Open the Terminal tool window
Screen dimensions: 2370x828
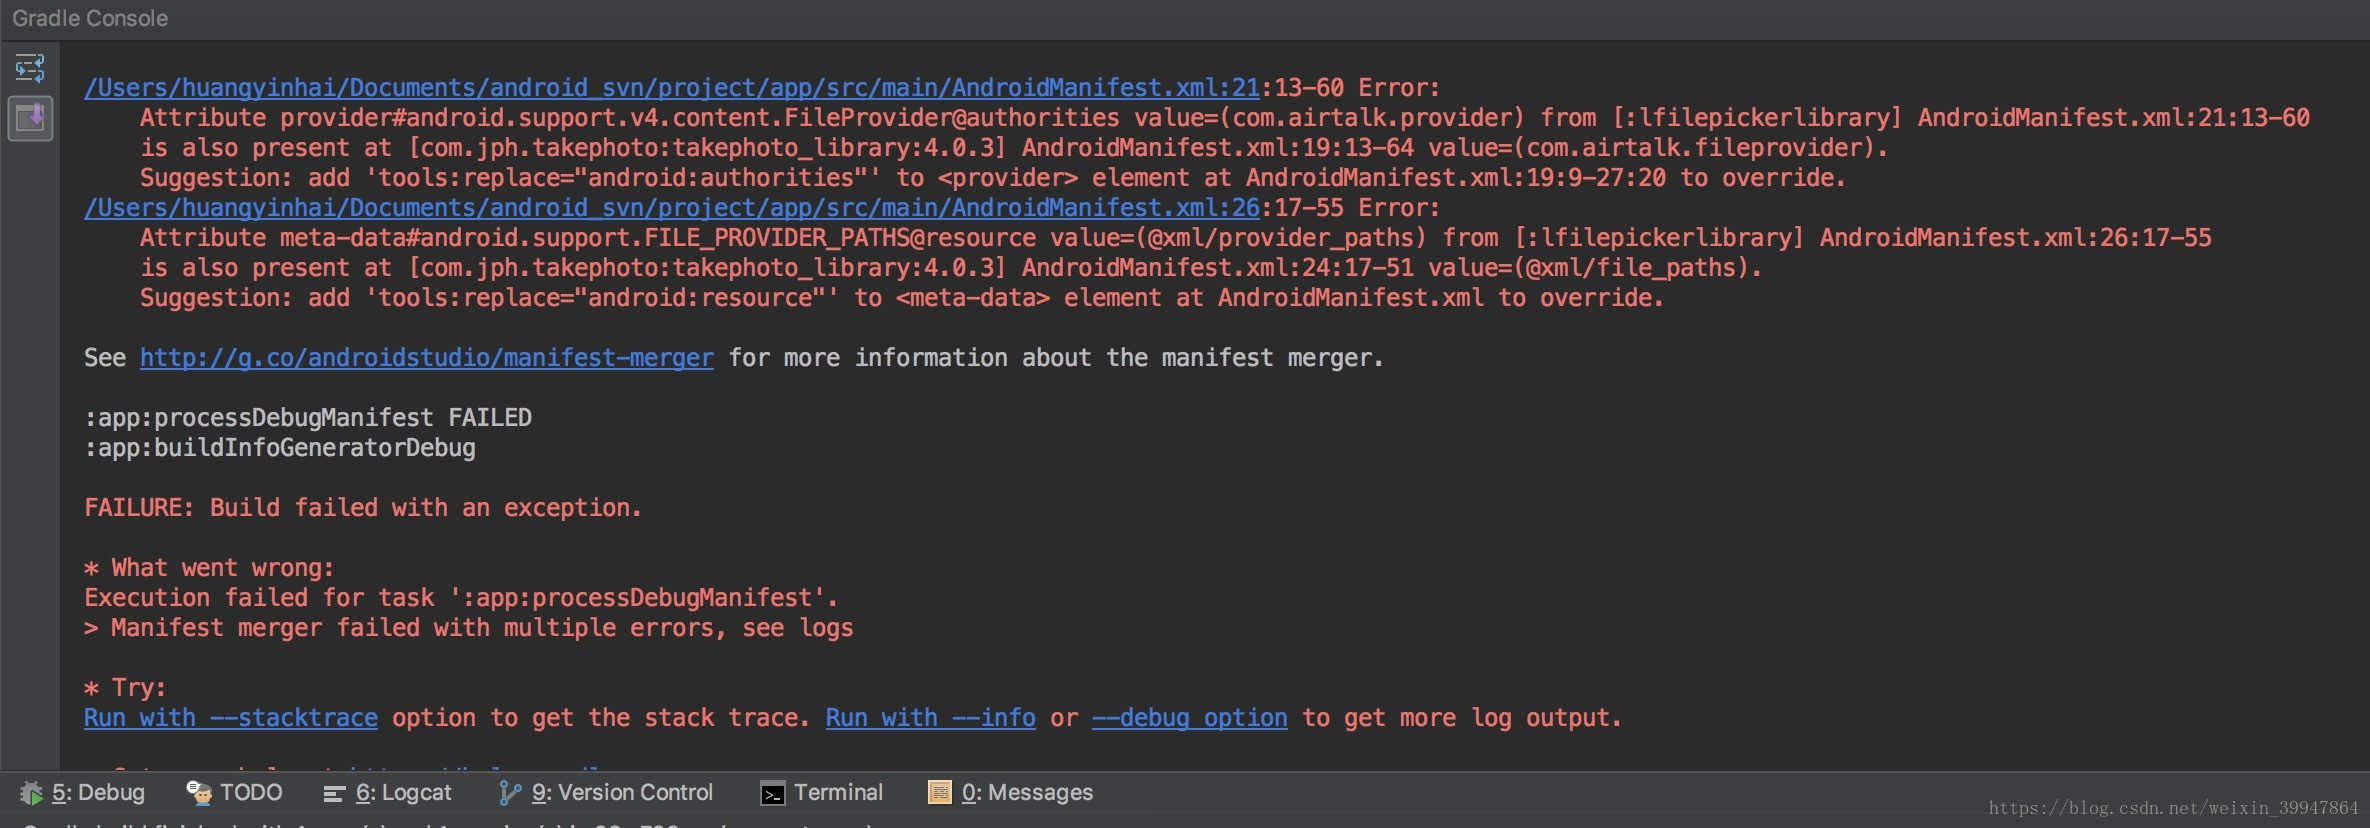point(822,793)
